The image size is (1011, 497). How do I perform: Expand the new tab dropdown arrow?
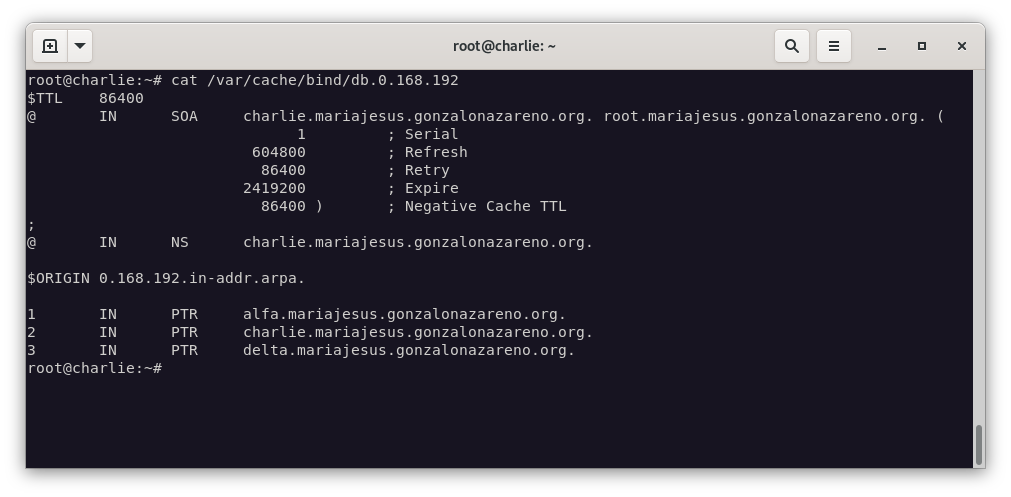point(80,46)
